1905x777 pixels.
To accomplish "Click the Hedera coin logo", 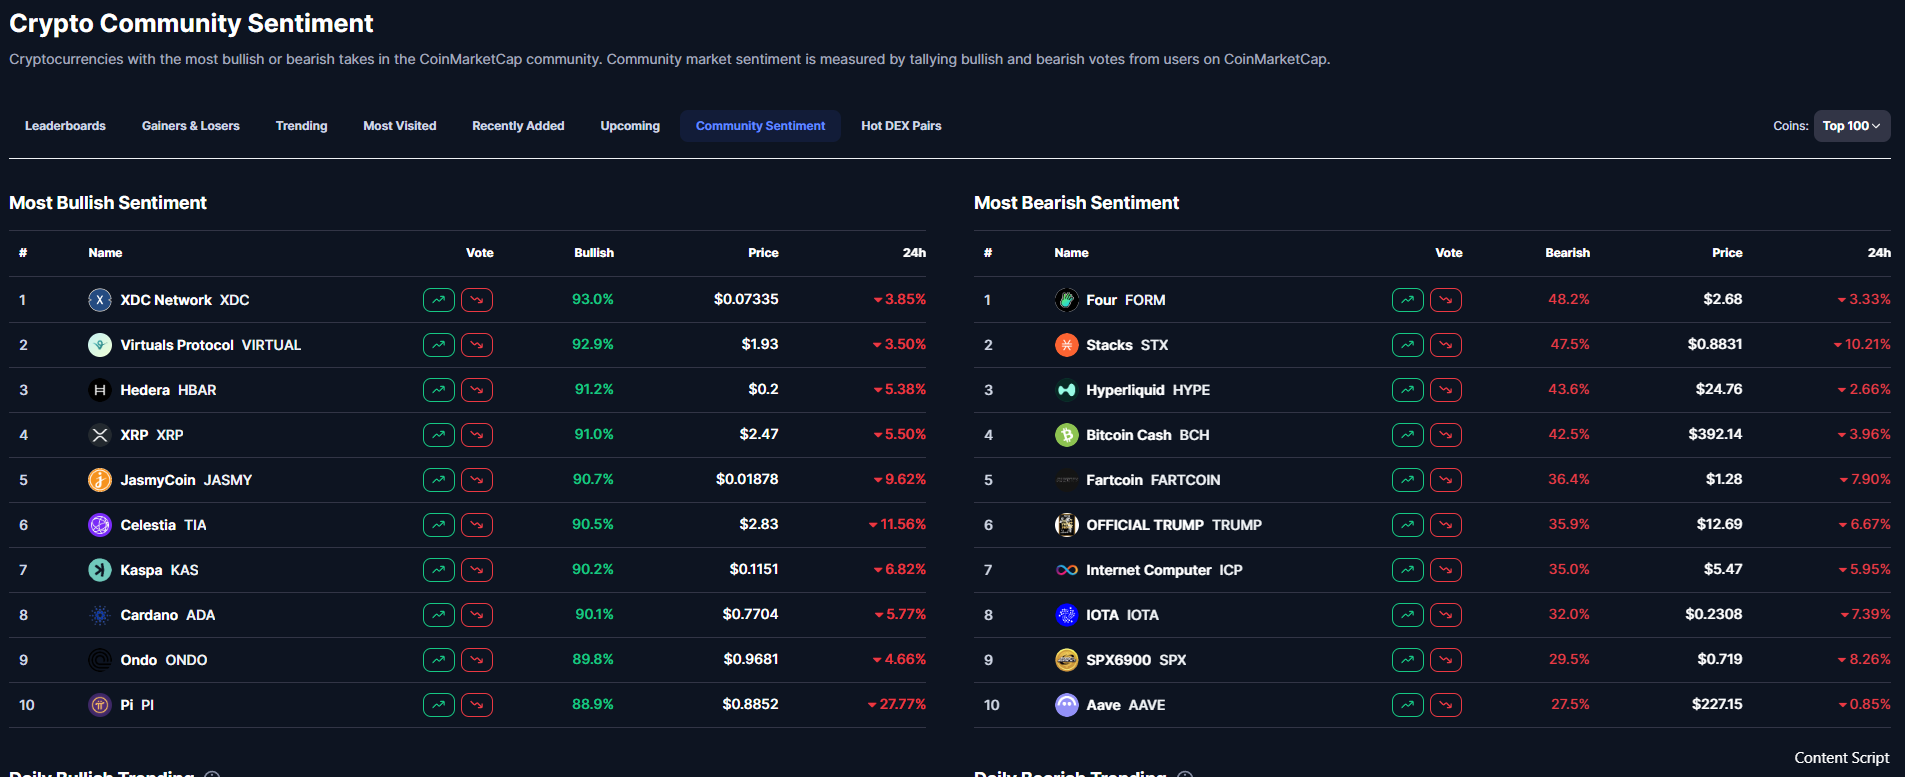I will tap(100, 390).
